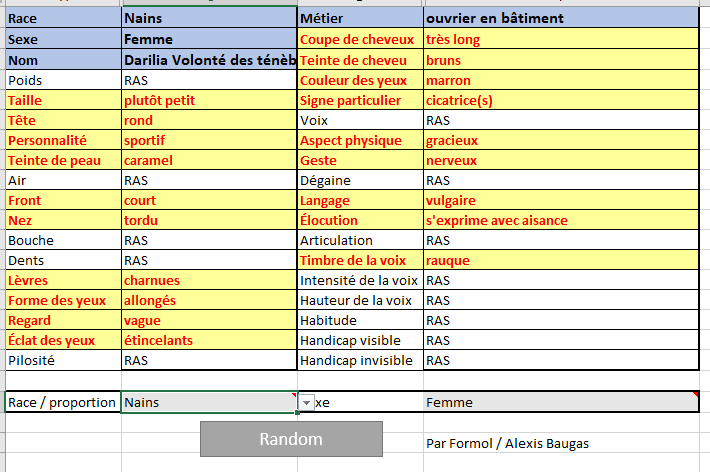Click the "très long" hair length cell
710x472 pixels.
(x=560, y=40)
